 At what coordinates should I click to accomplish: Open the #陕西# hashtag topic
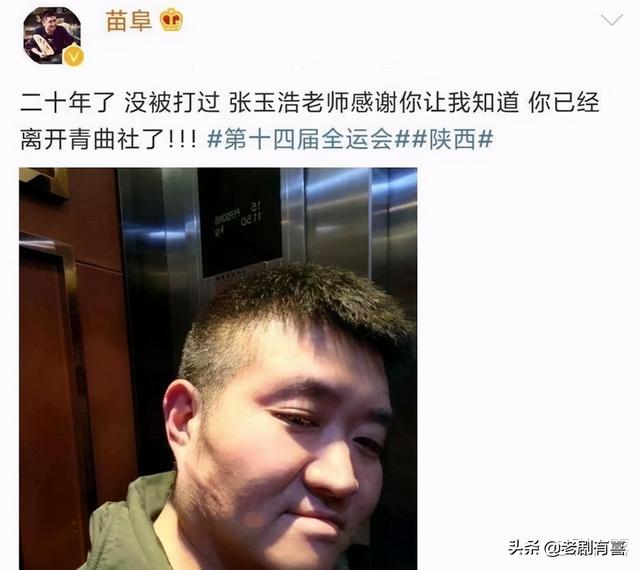tap(452, 139)
